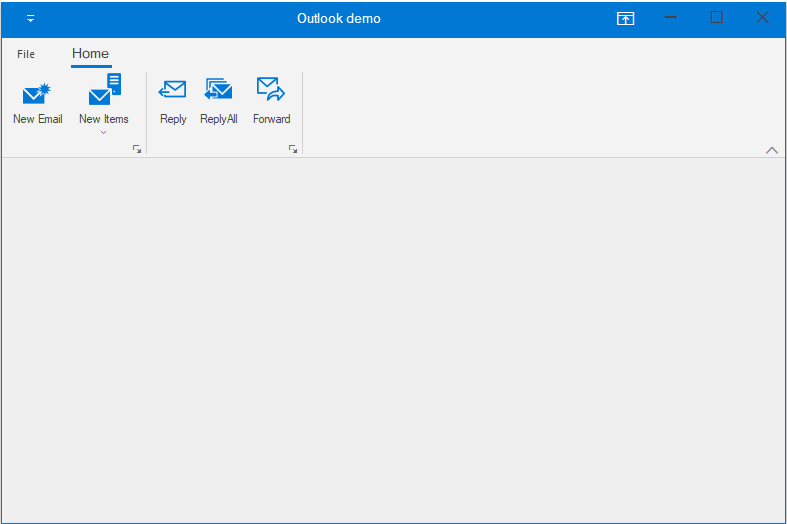This screenshot has width=787, height=524.
Task: Click the Reply envelope icon
Action: pos(173,90)
